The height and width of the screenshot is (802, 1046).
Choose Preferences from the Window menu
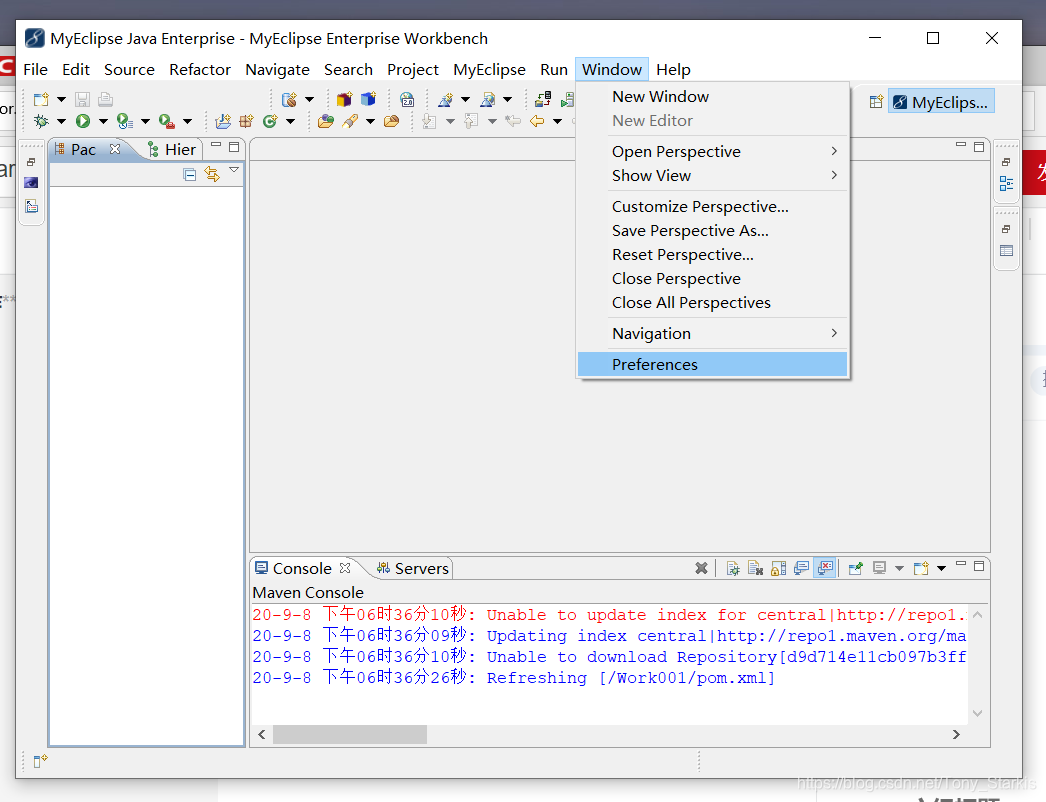[x=712, y=364]
